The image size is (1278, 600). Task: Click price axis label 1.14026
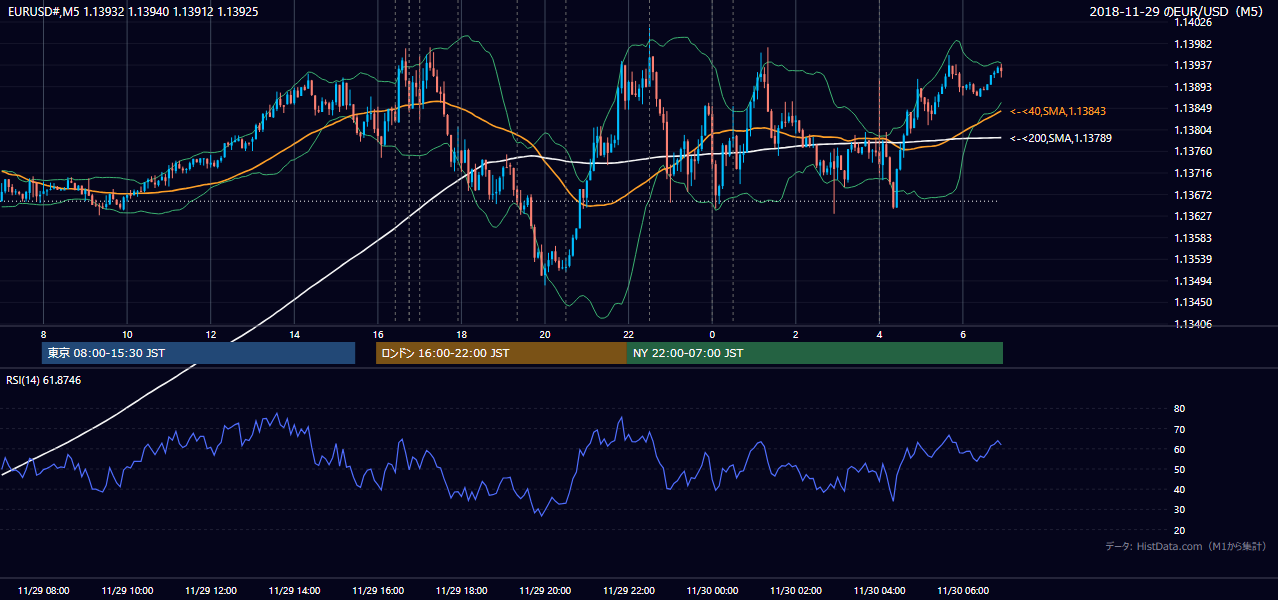1192,22
